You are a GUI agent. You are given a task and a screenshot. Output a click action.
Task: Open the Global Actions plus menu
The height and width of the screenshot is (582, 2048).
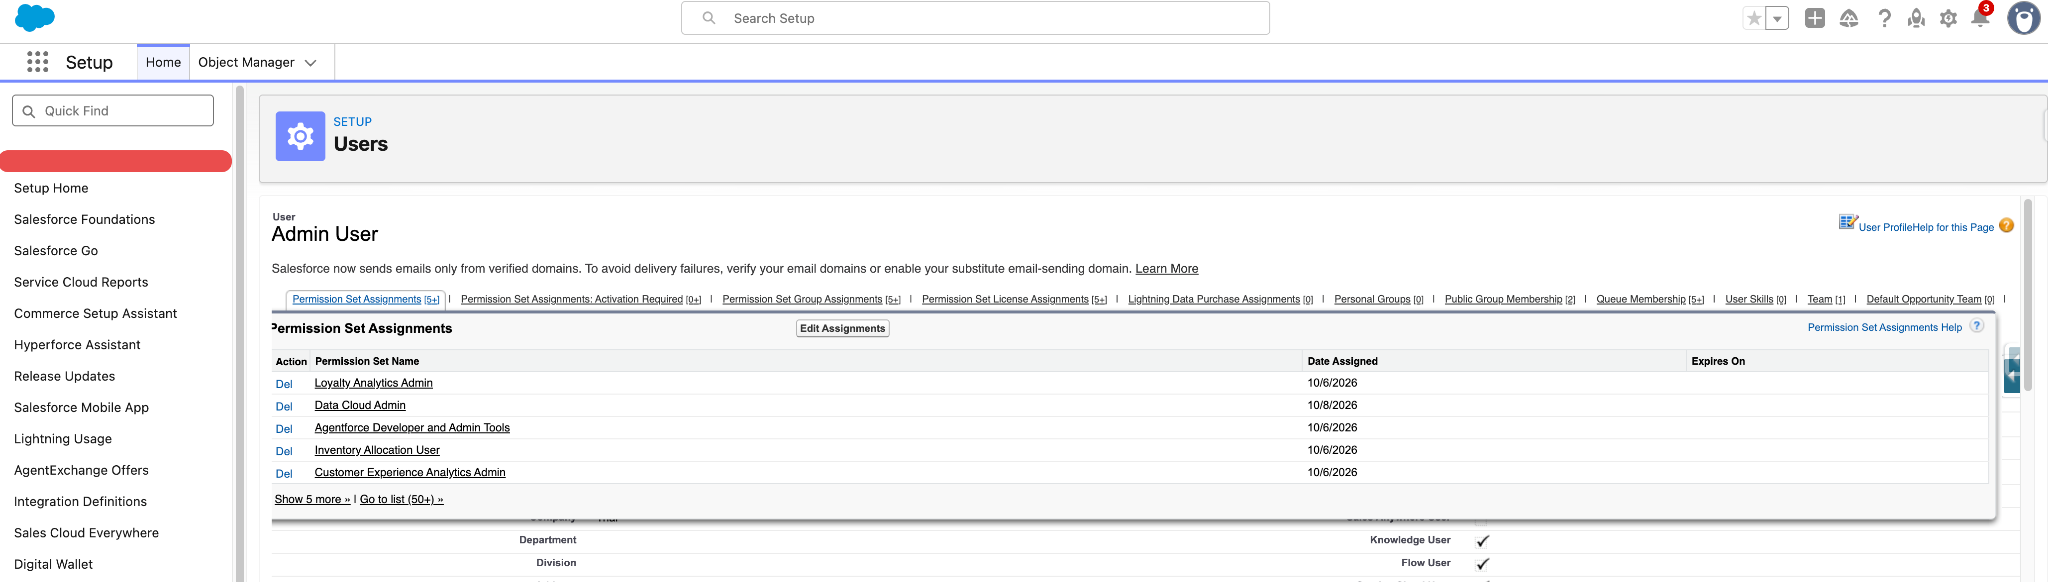pos(1815,18)
